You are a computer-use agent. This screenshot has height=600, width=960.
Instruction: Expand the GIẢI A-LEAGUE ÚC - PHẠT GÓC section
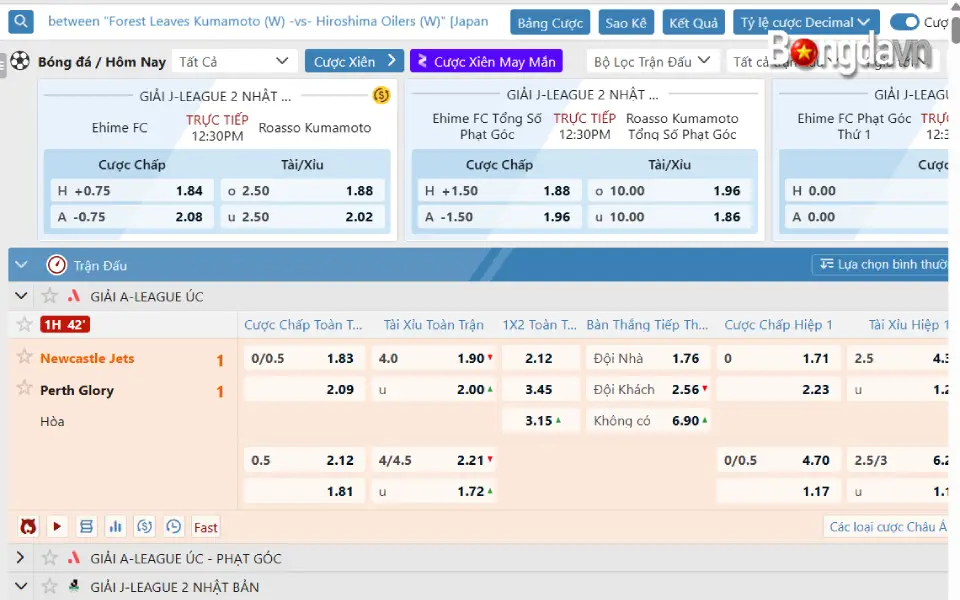click(20, 558)
